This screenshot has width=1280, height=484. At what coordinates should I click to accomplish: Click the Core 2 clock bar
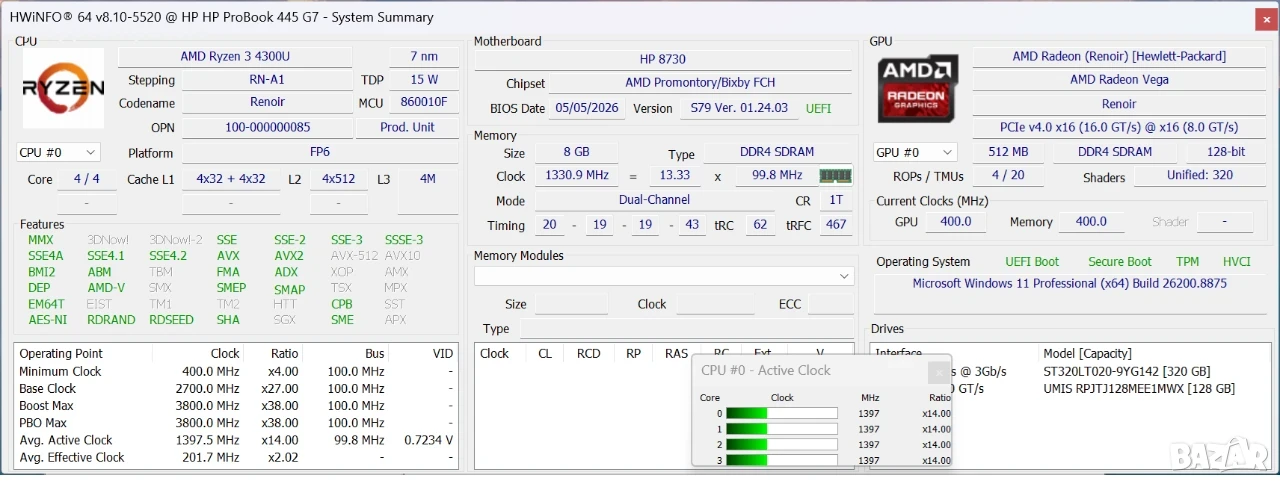point(781,444)
